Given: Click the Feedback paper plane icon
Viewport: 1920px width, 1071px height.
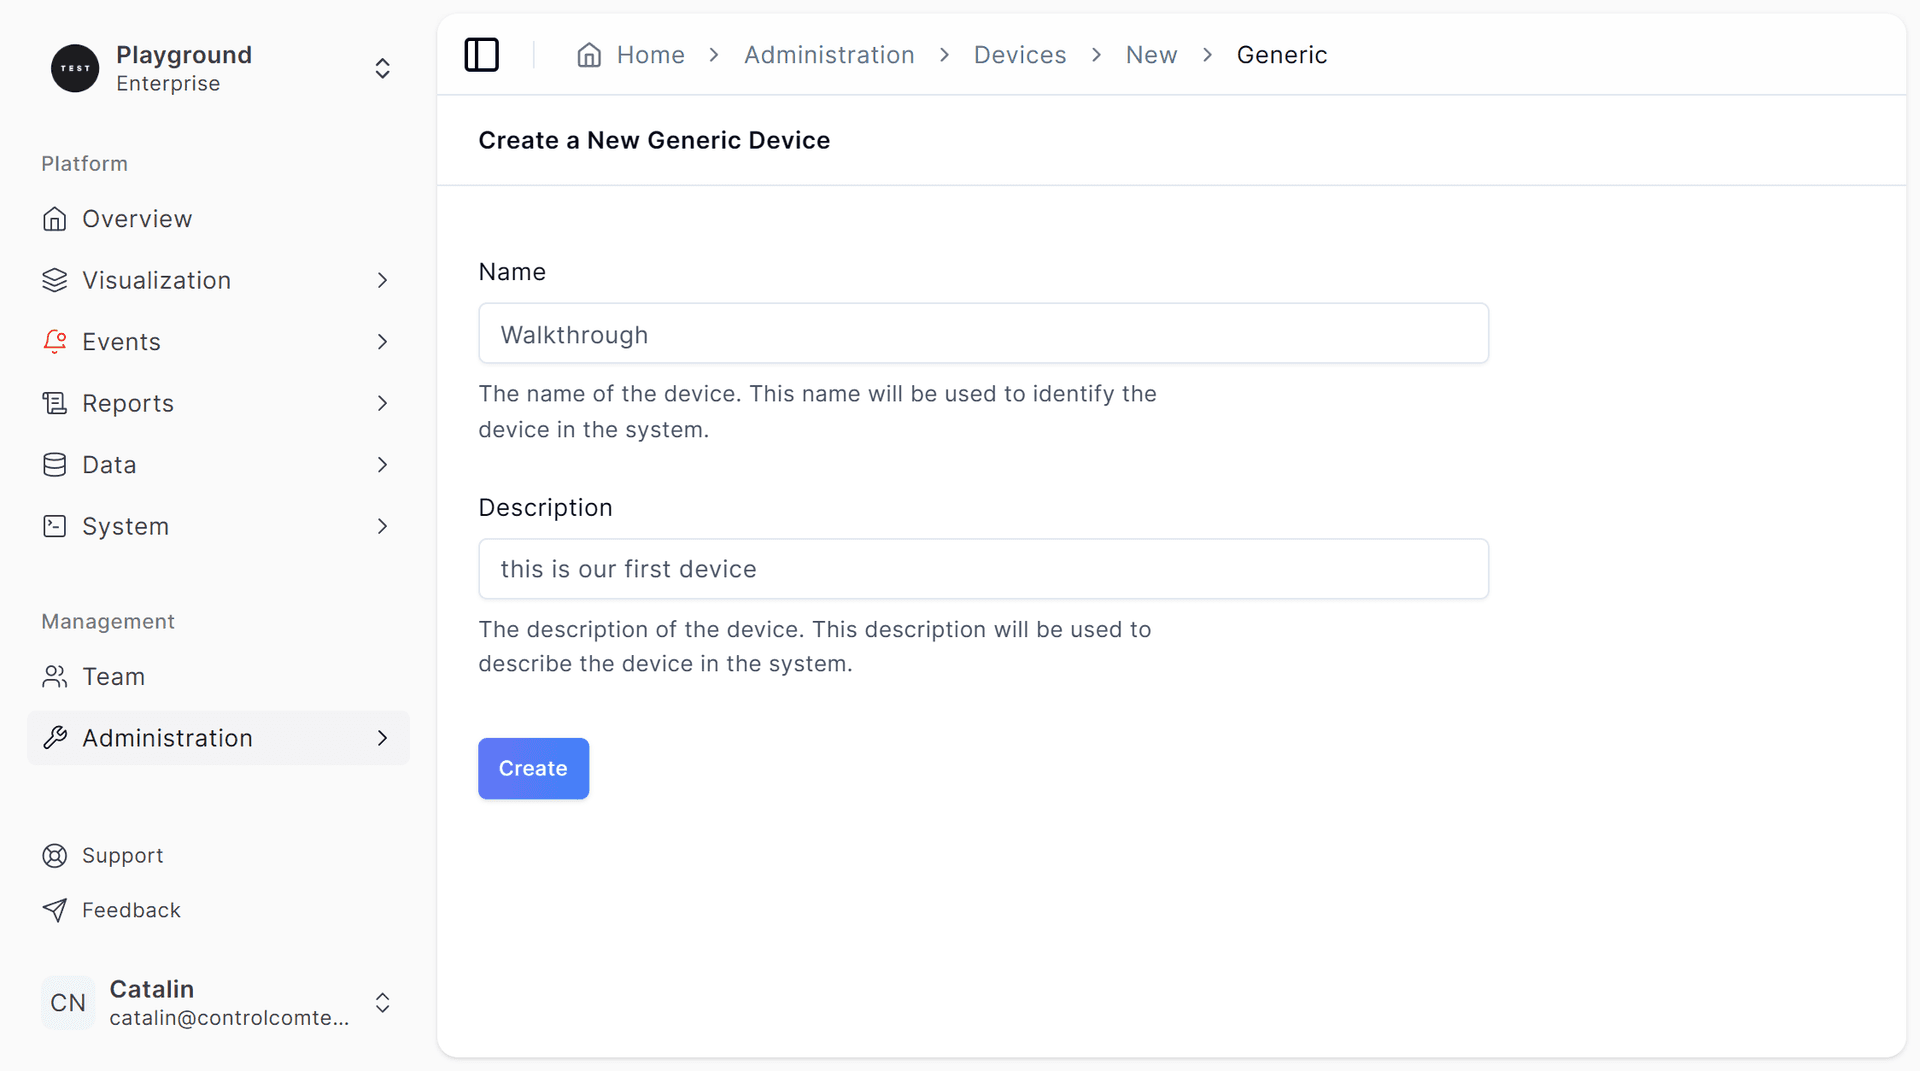Looking at the screenshot, I should (55, 910).
